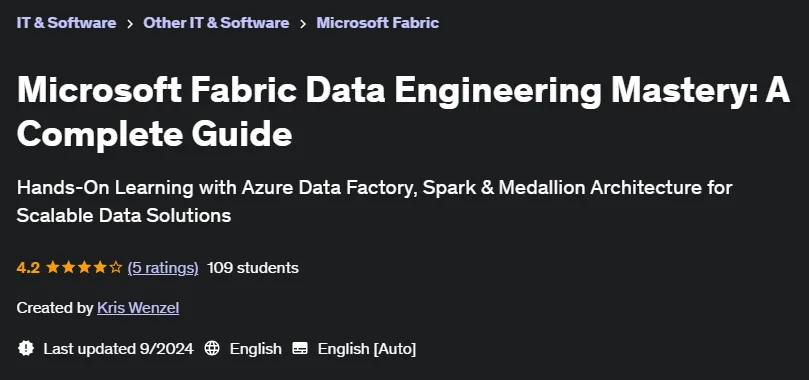The image size is (809, 380).
Task: Visit instructor Kris Wenzel's profile
Action: 138,308
